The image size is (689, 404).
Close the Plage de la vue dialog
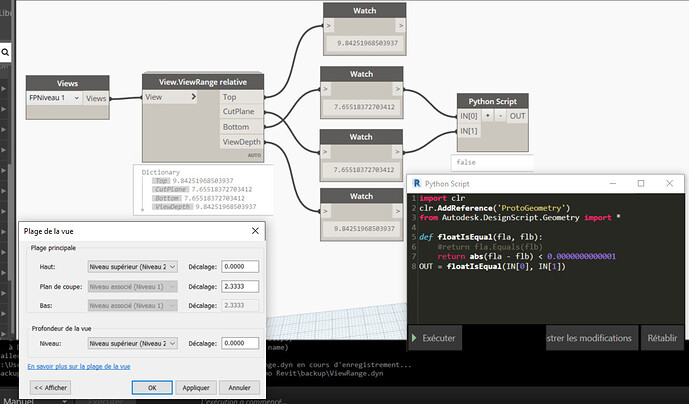255,231
